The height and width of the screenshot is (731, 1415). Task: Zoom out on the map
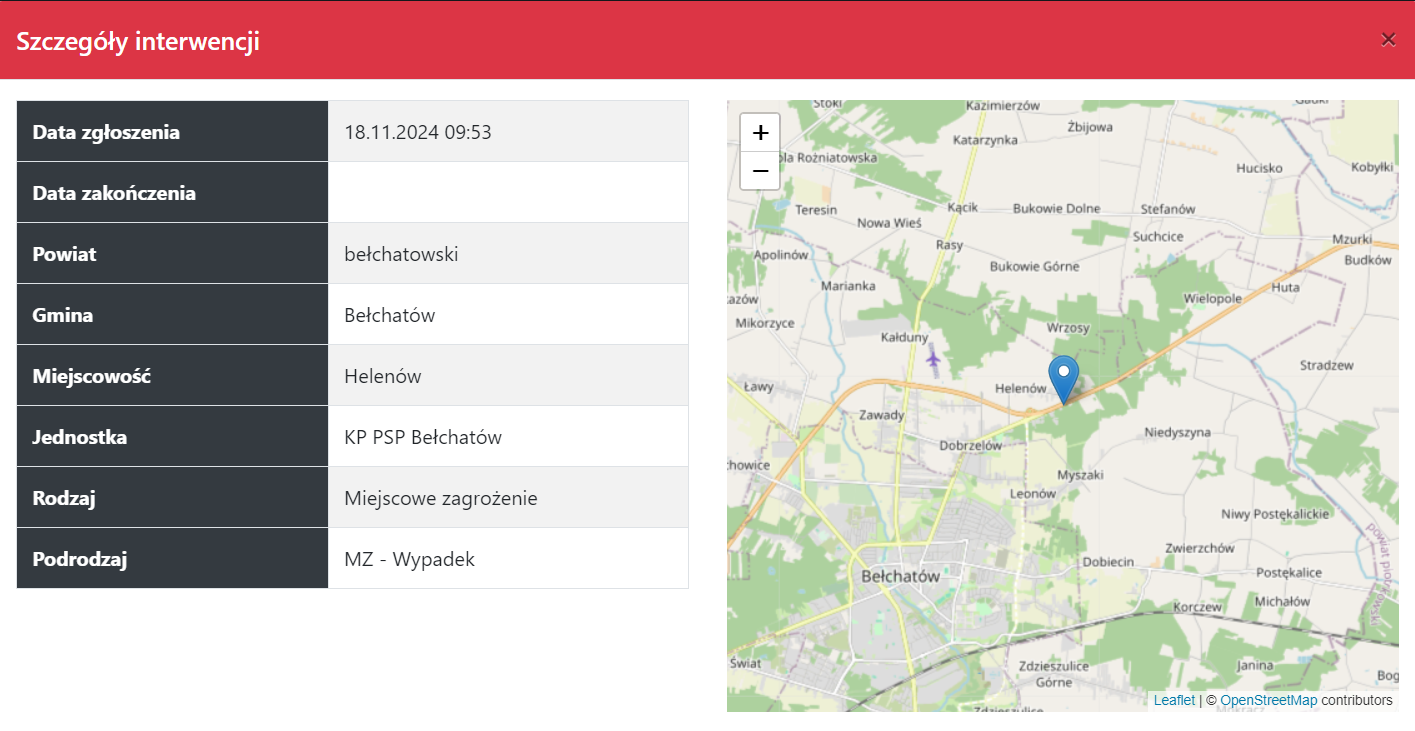click(760, 171)
